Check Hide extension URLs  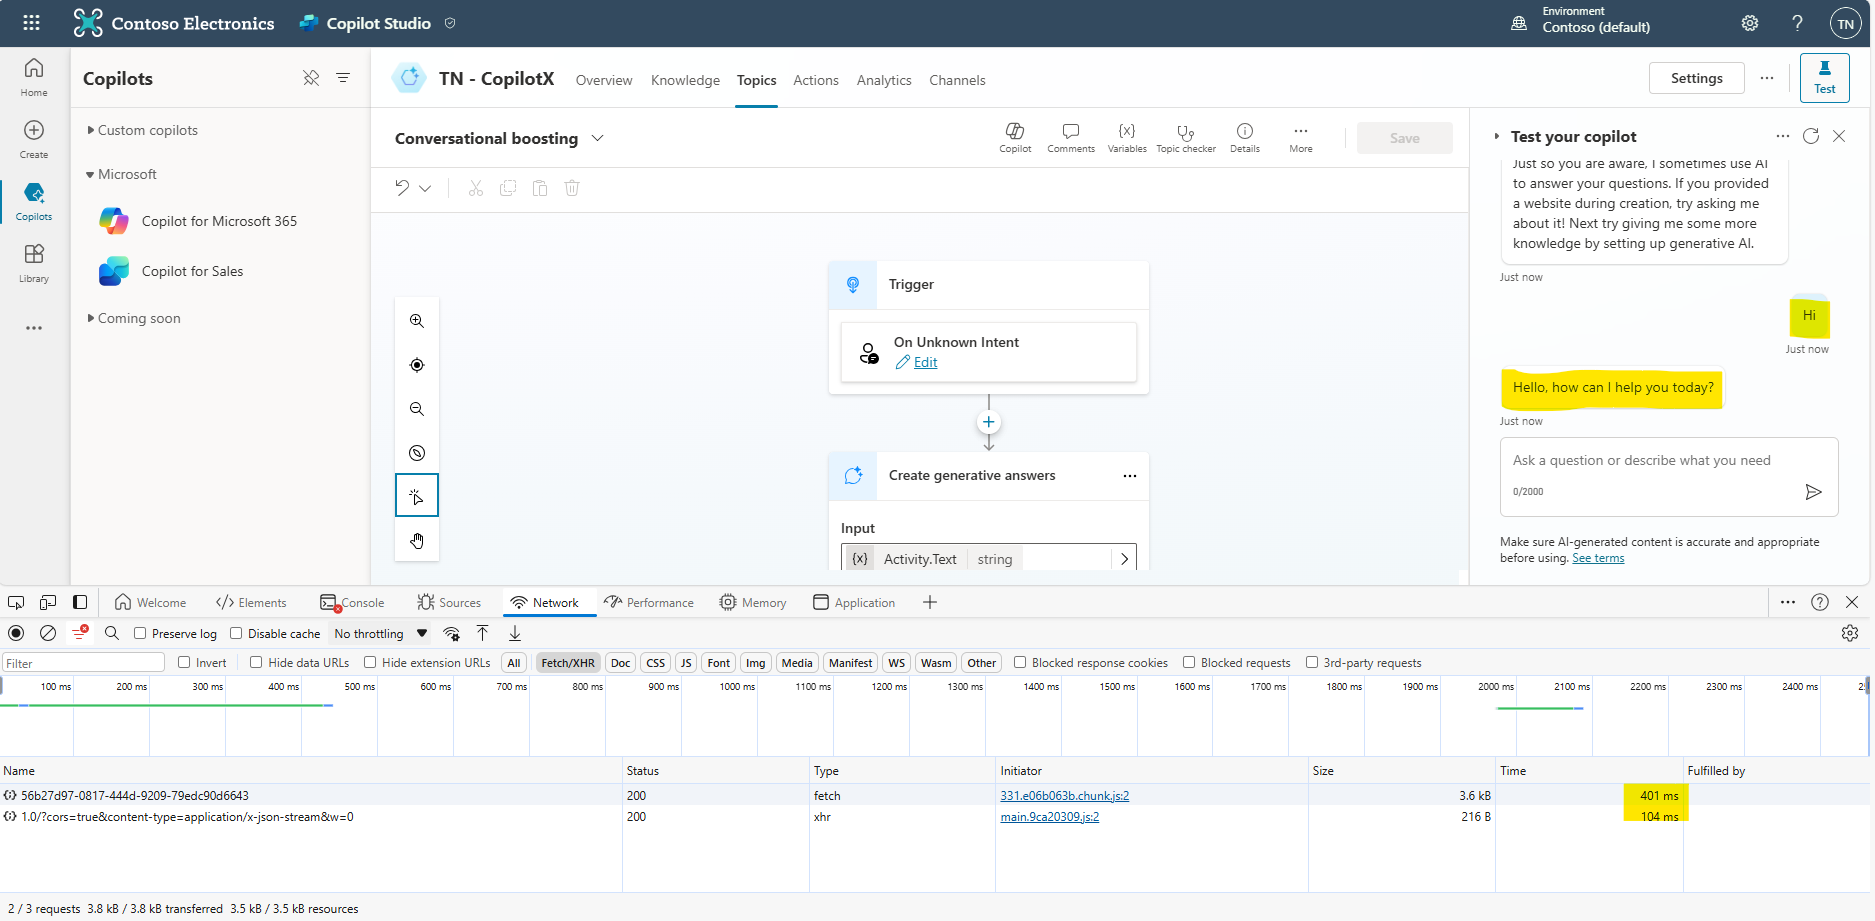(370, 662)
